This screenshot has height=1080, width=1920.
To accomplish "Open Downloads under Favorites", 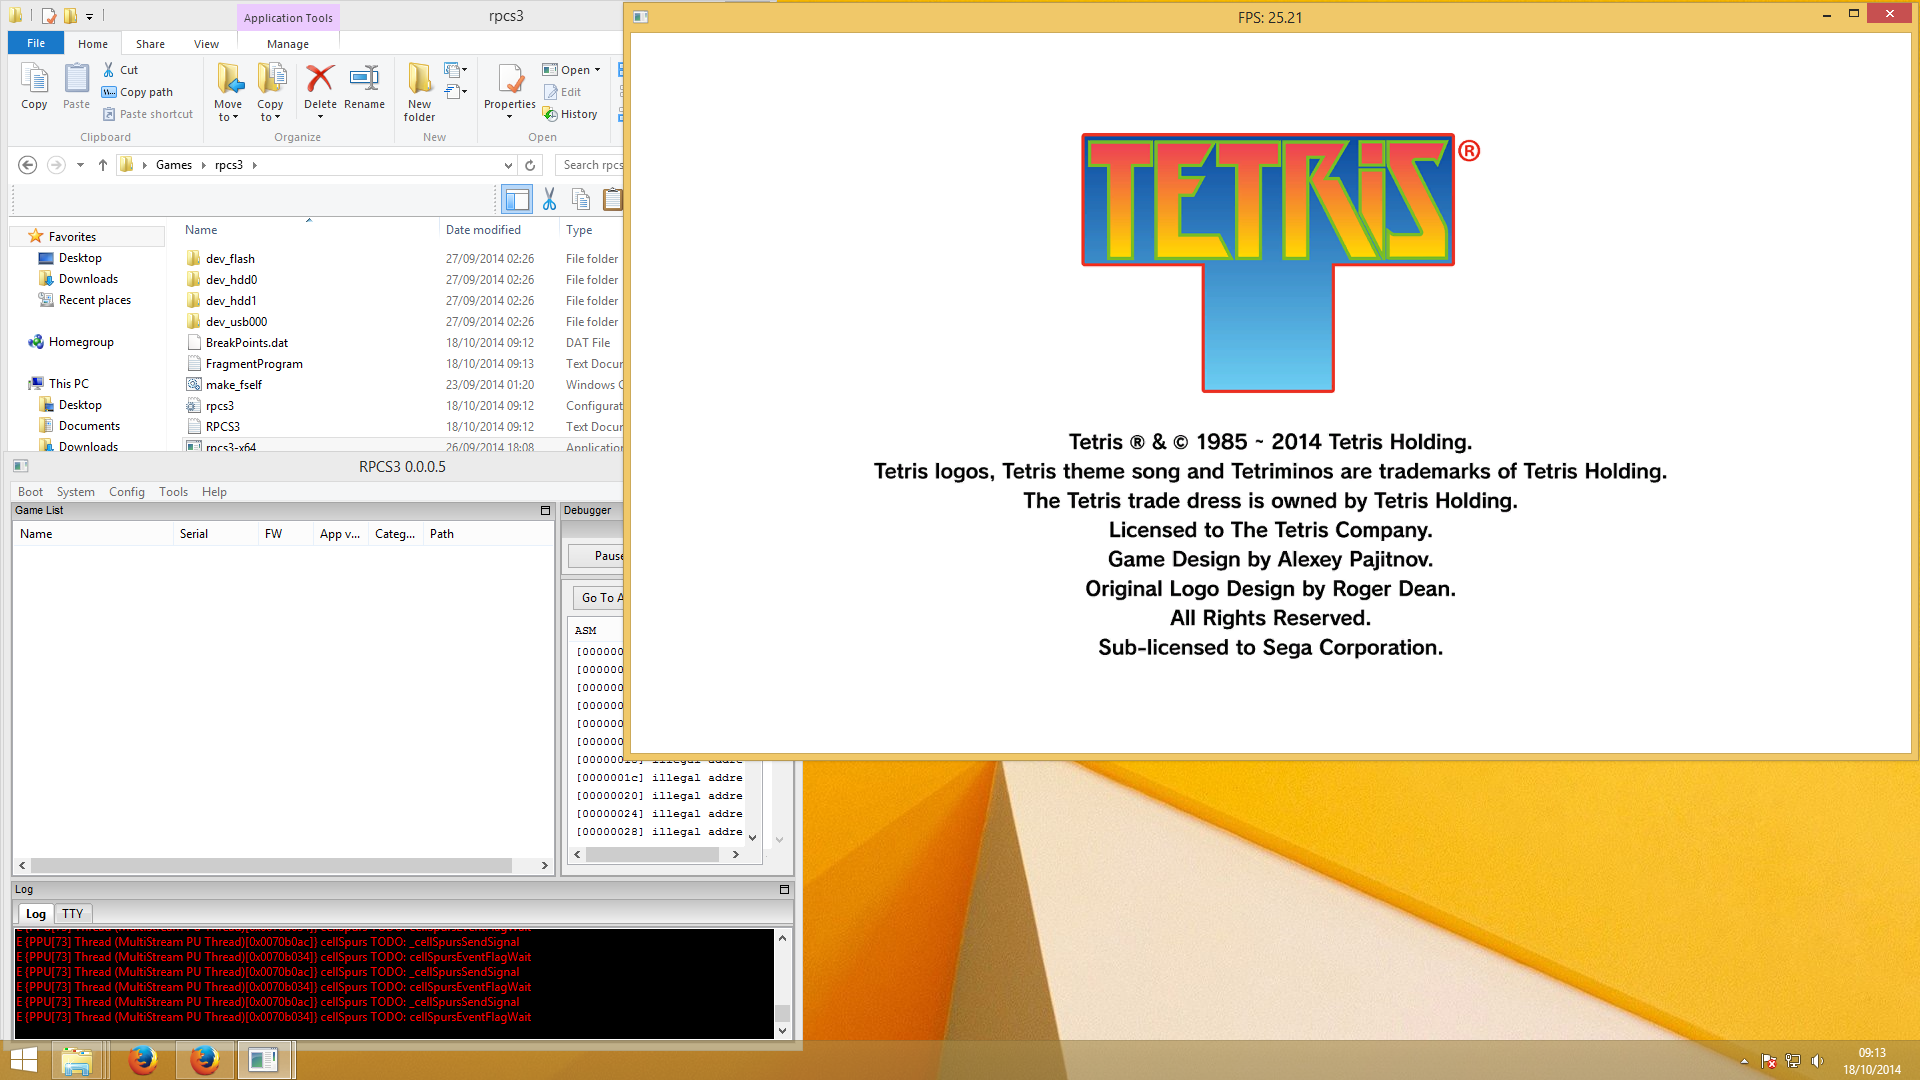I will click(x=88, y=279).
